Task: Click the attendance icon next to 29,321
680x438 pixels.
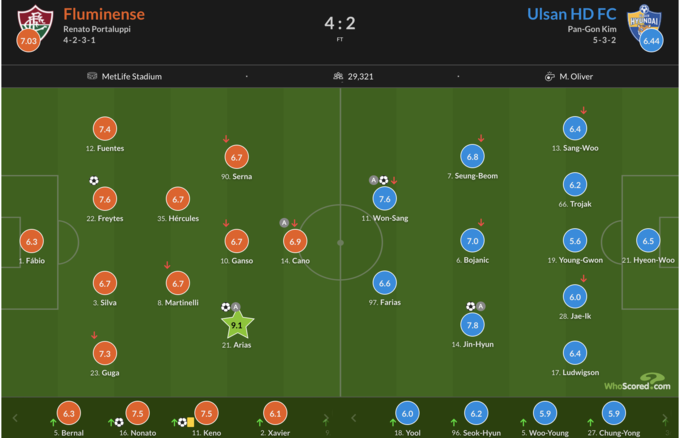Action: click(338, 76)
